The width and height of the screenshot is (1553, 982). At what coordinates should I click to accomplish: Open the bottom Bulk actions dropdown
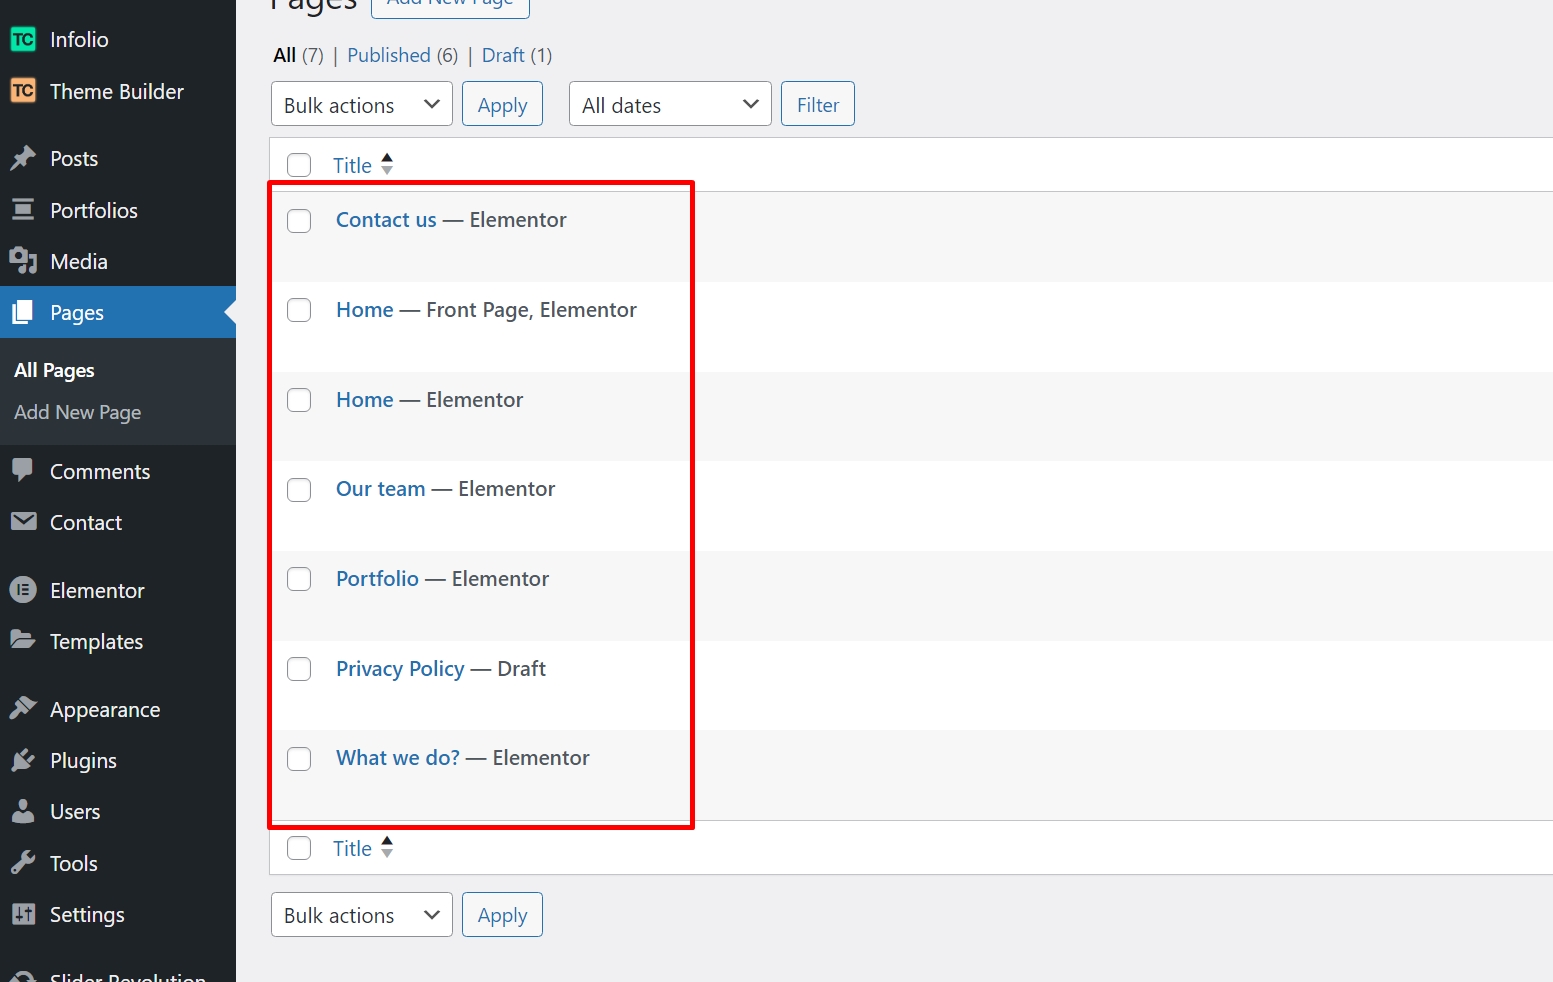pyautogui.click(x=362, y=915)
